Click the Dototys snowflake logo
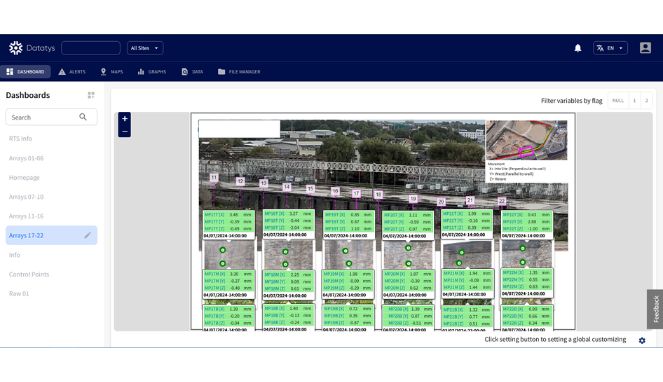663x382 pixels. [16, 48]
